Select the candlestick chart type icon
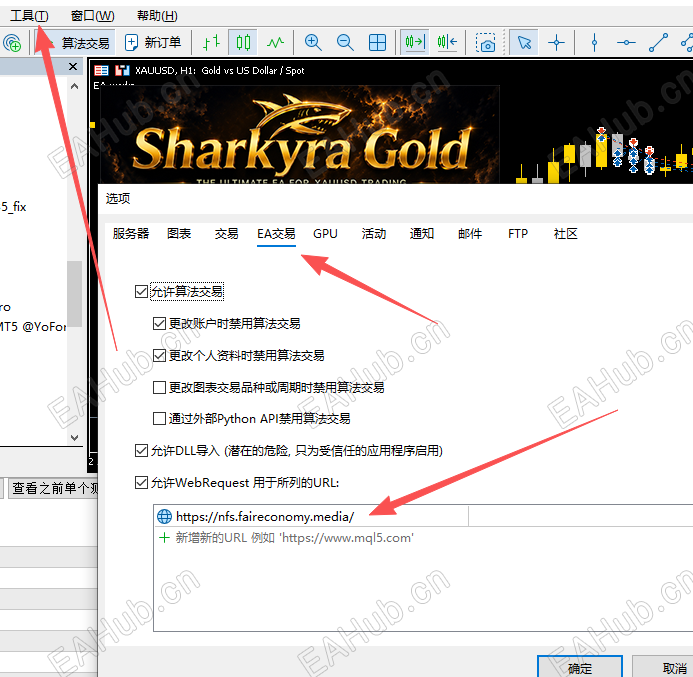Screen dimensions: 693x677 click(x=243, y=43)
